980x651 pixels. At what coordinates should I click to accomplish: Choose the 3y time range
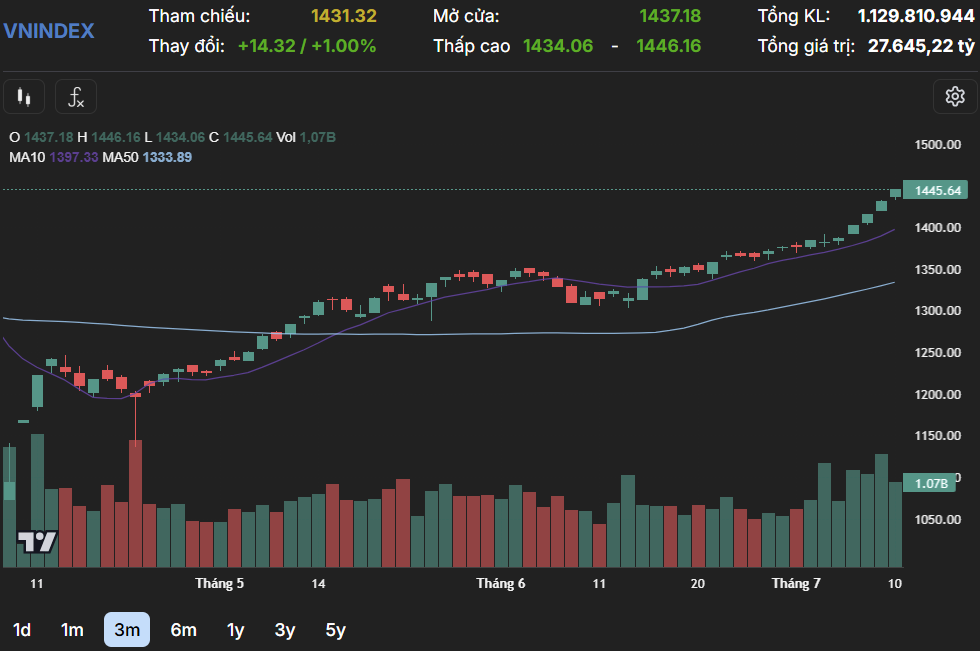(285, 630)
